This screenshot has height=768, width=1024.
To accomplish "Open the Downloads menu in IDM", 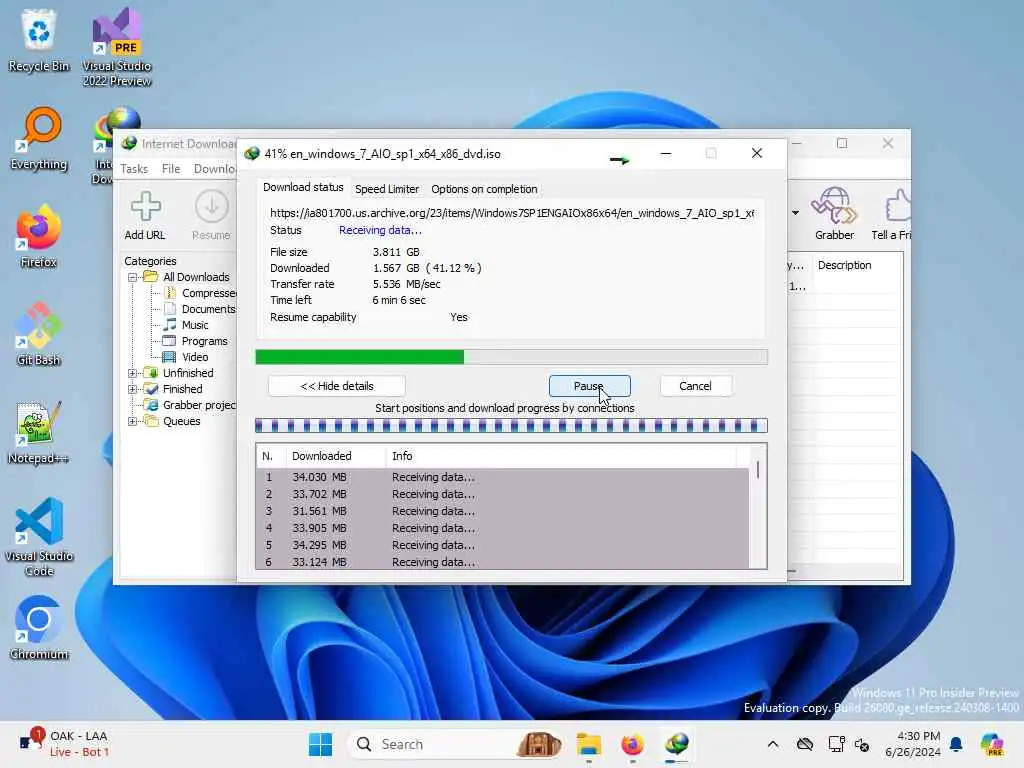I will coord(214,168).
